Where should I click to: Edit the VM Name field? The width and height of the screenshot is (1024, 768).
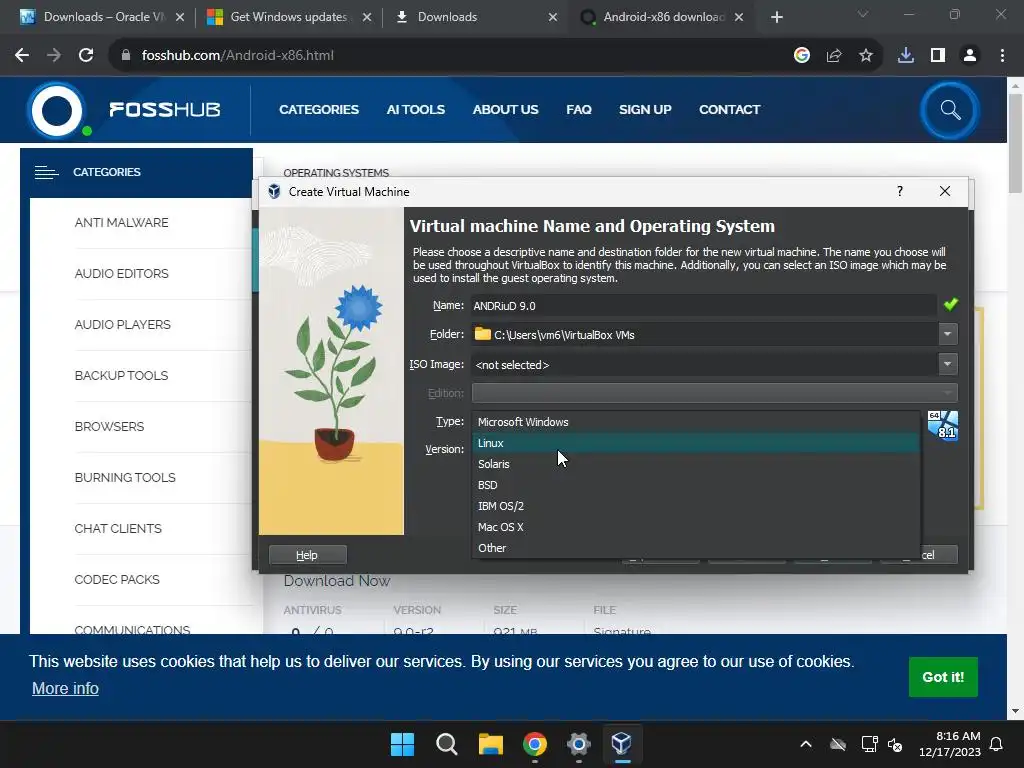point(703,306)
